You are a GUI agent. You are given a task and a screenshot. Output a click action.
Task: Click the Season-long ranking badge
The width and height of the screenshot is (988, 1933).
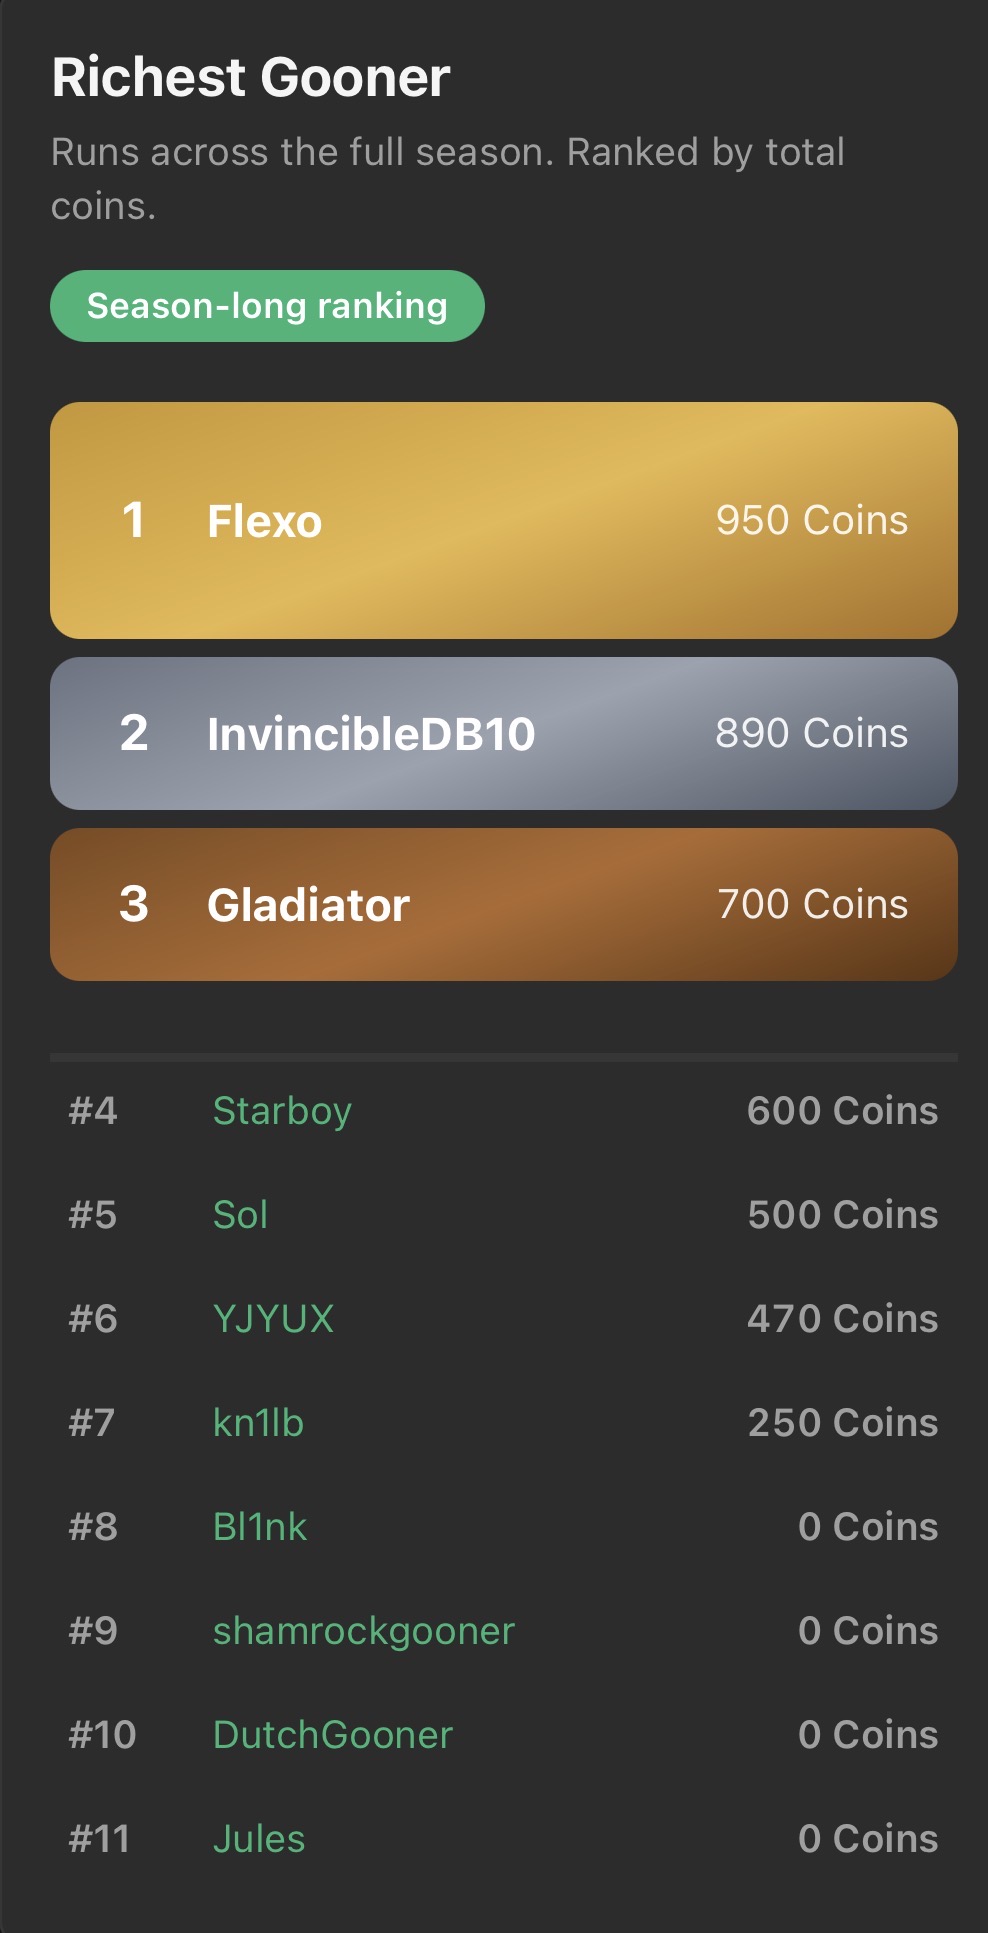point(267,306)
